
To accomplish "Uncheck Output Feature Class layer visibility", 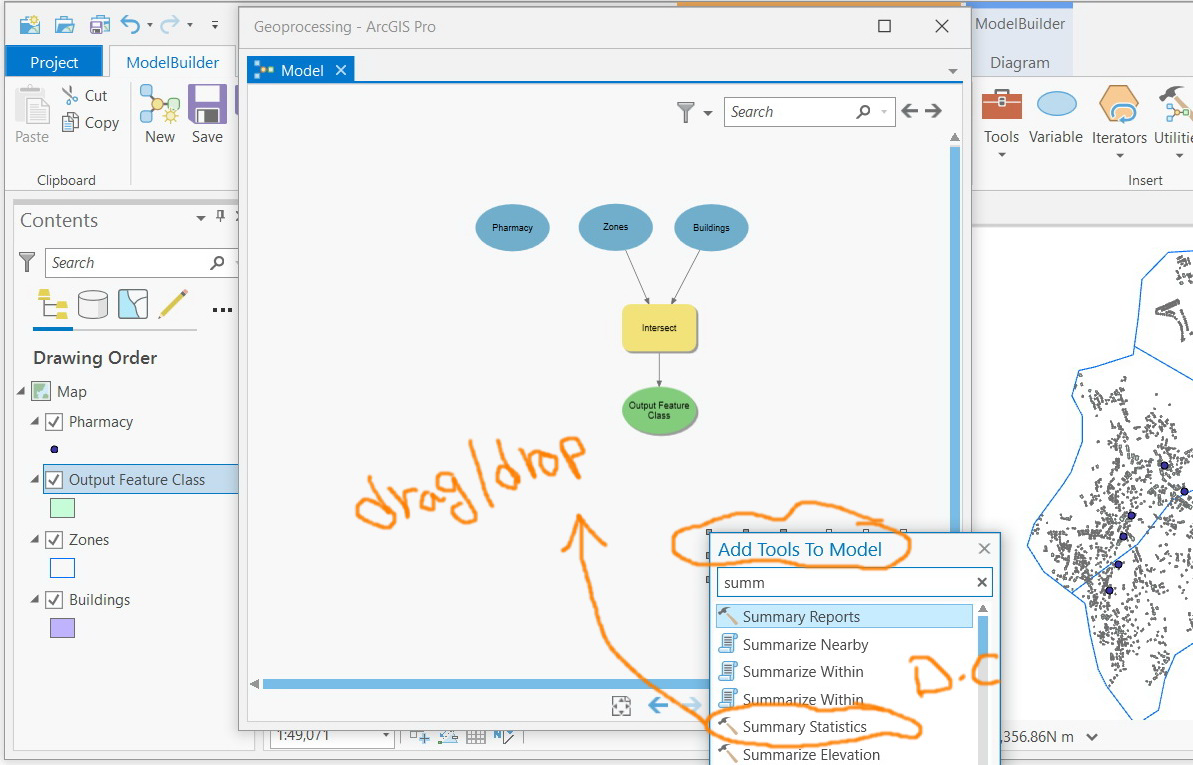I will click(54, 480).
